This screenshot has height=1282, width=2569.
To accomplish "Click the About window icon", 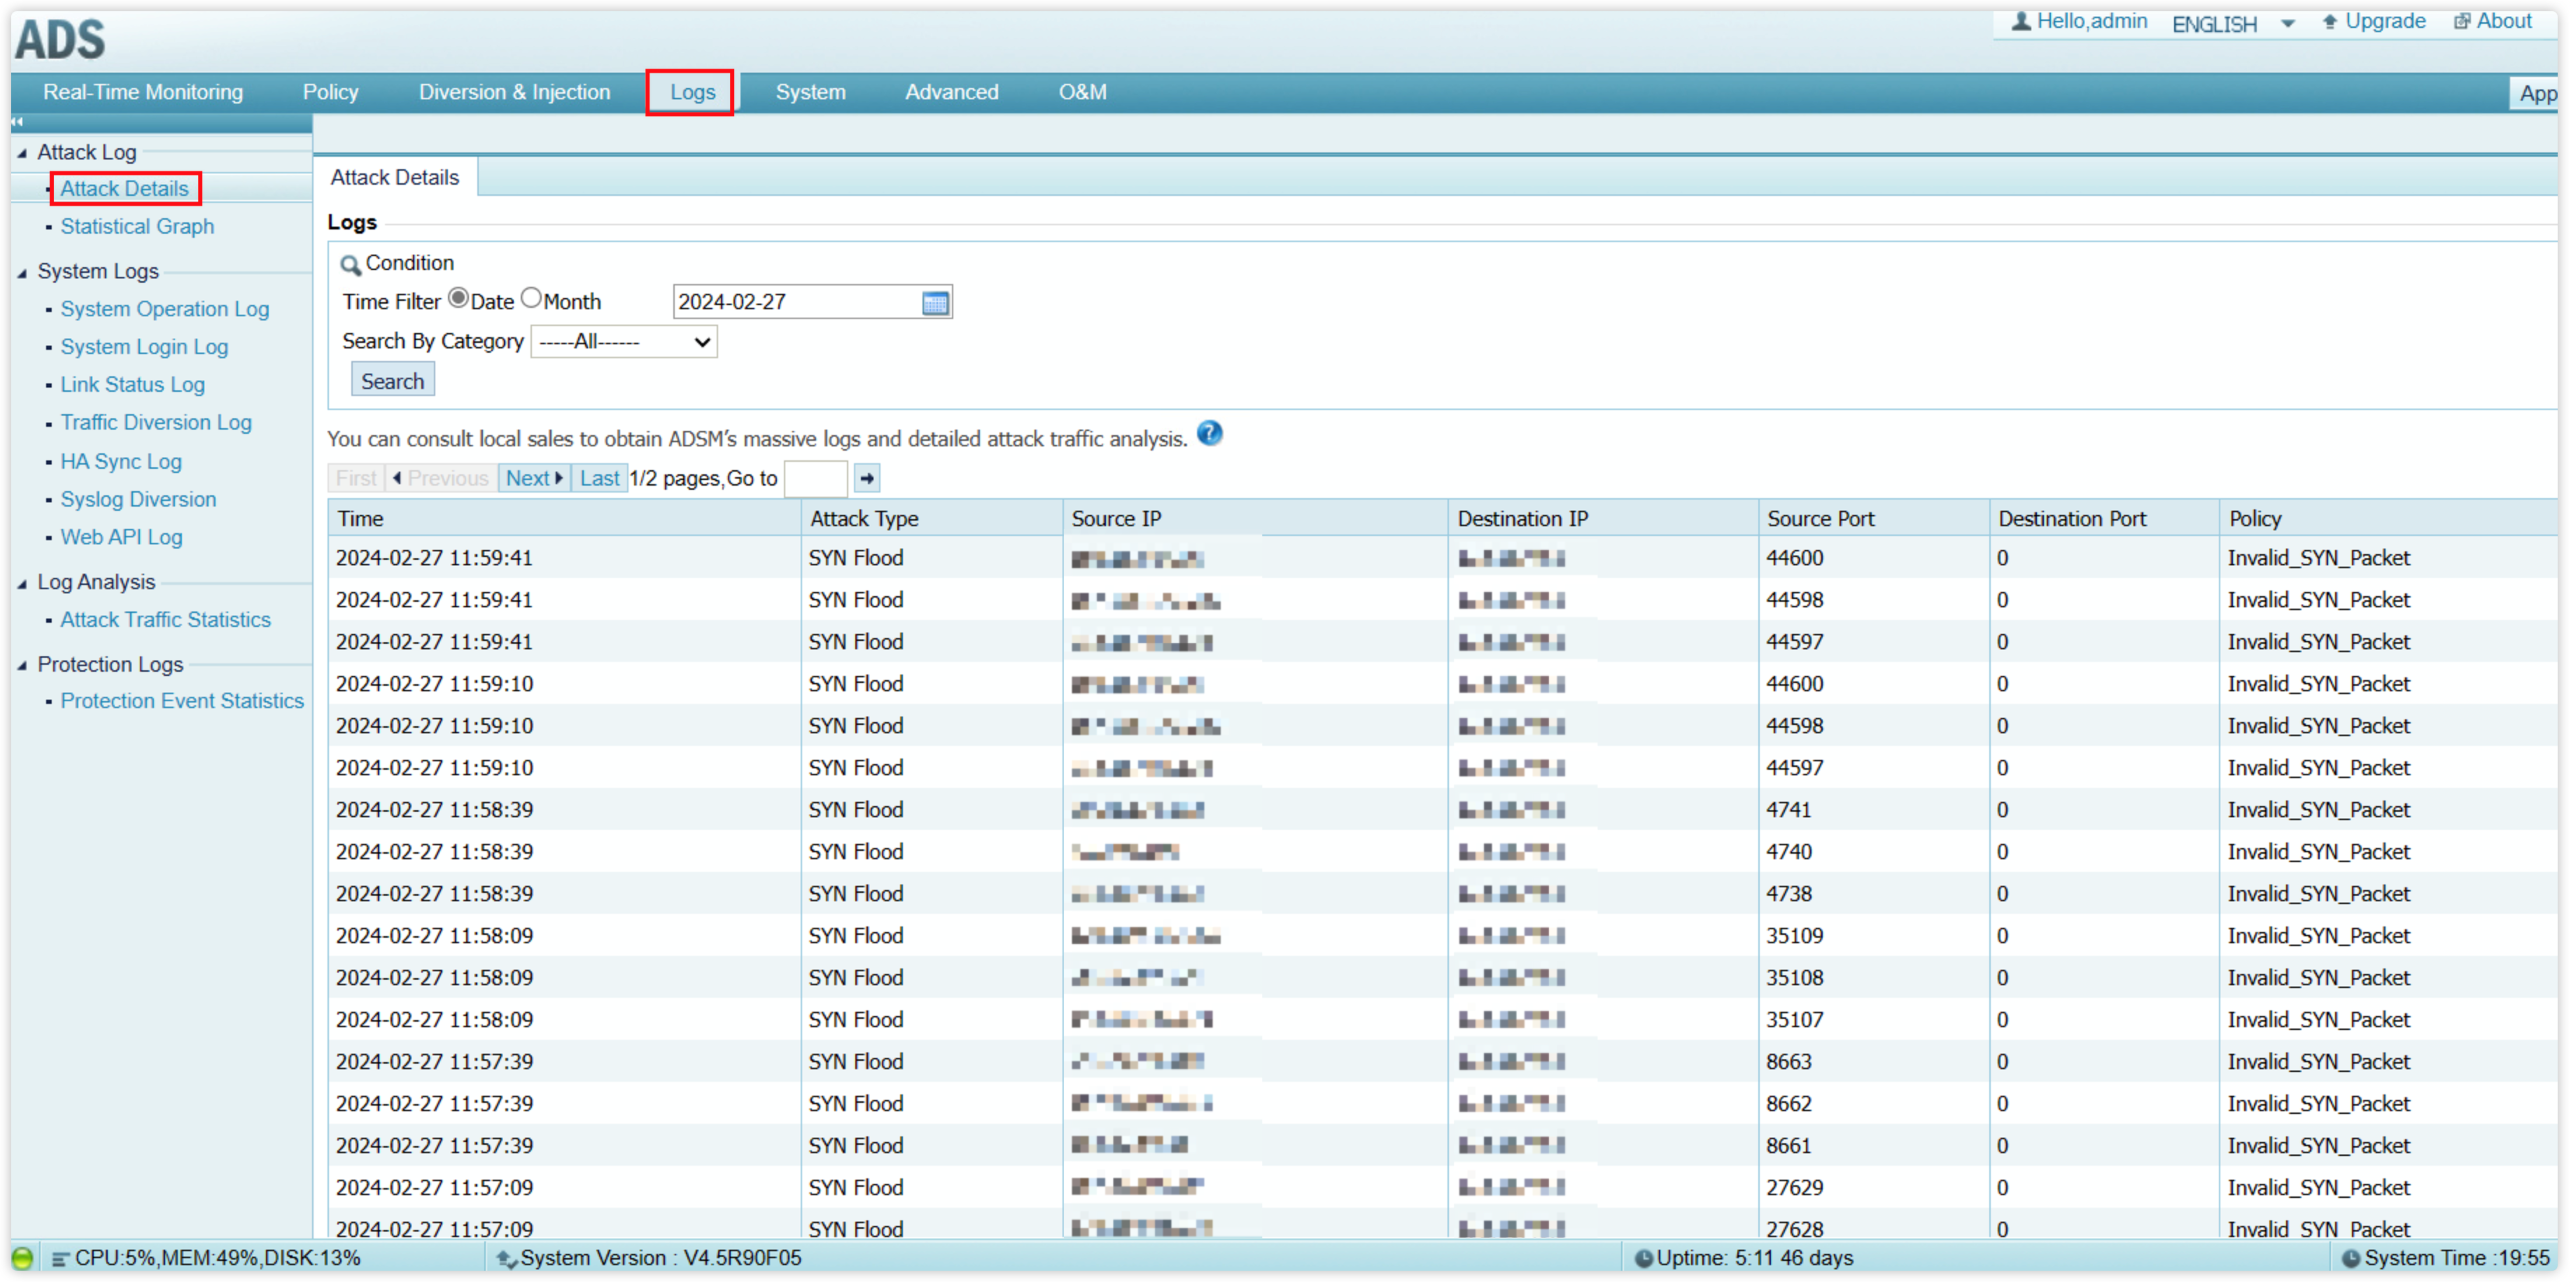I will (2462, 22).
